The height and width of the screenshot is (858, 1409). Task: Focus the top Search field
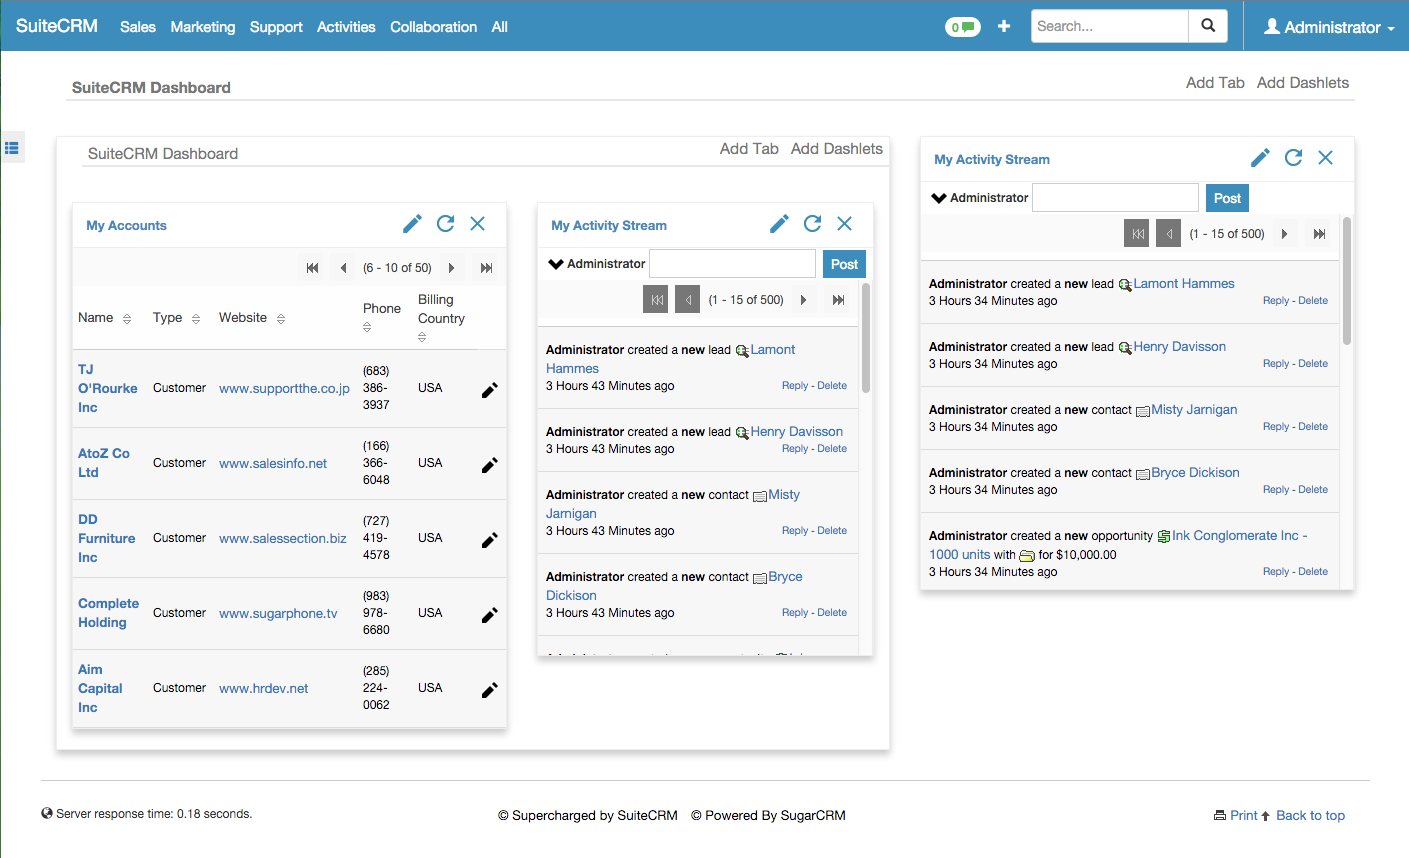[1110, 26]
